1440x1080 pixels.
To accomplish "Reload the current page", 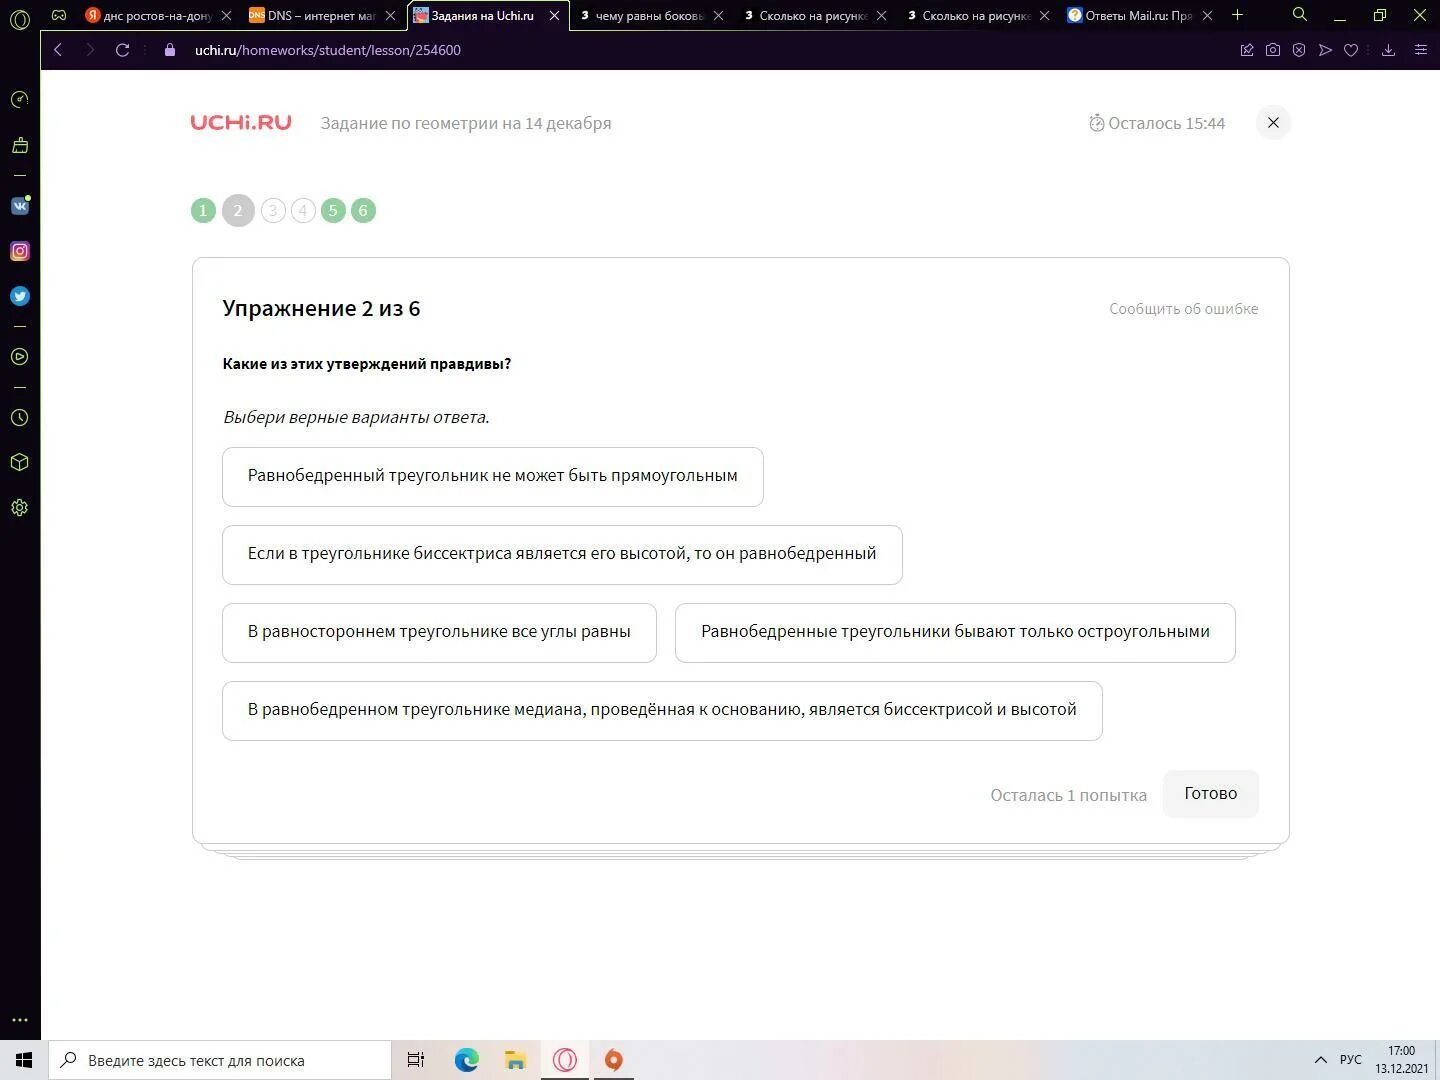I will [122, 50].
